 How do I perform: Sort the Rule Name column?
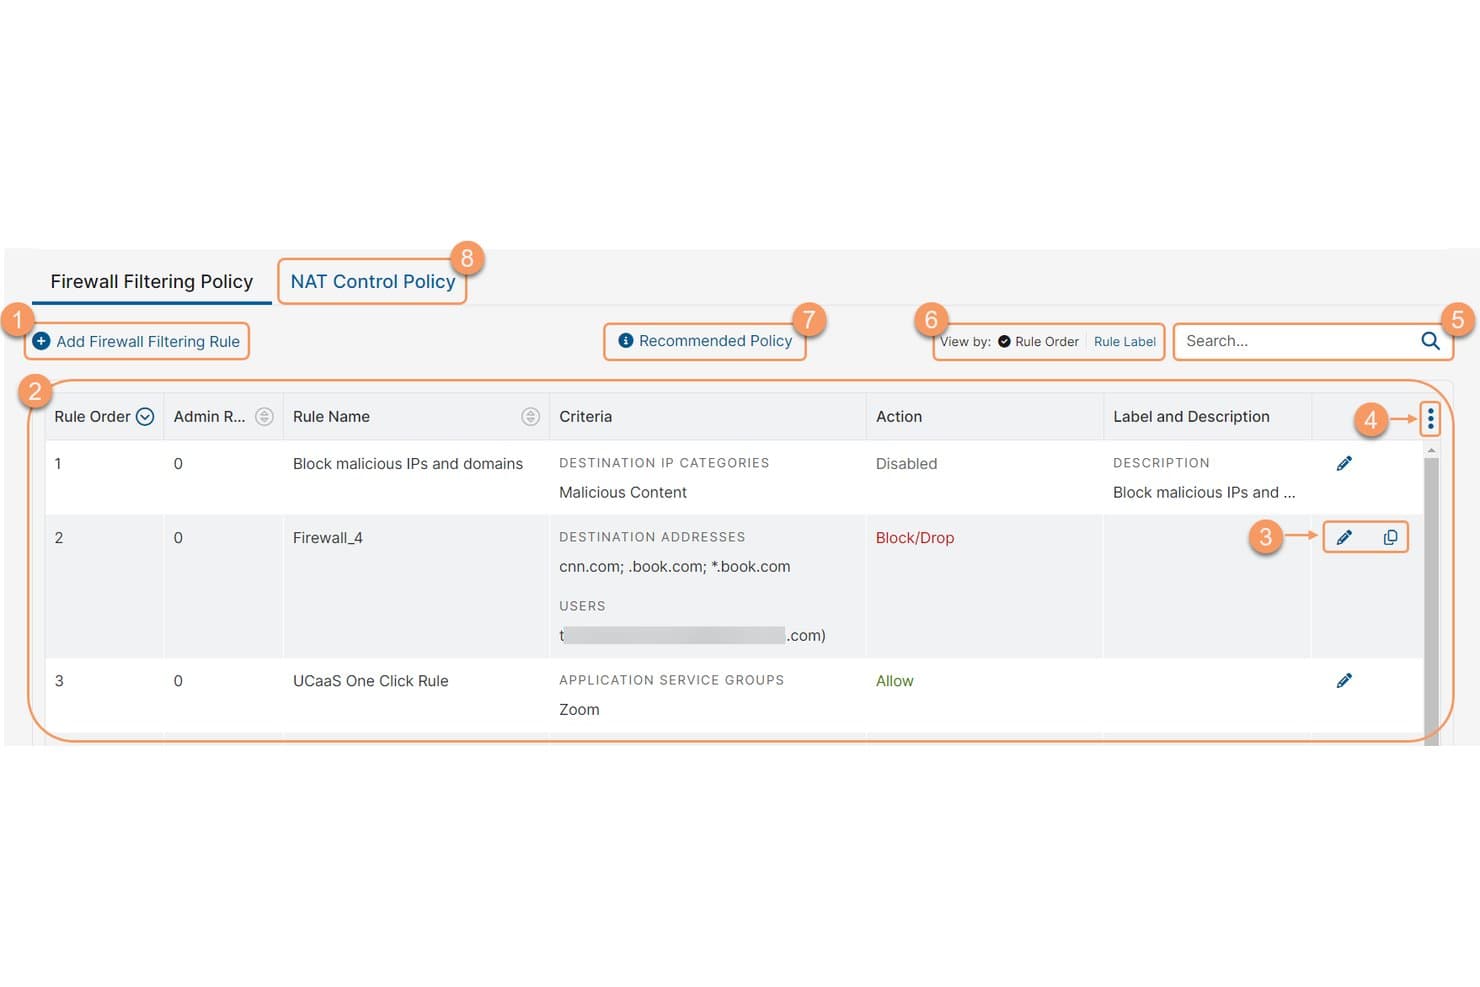(x=530, y=417)
